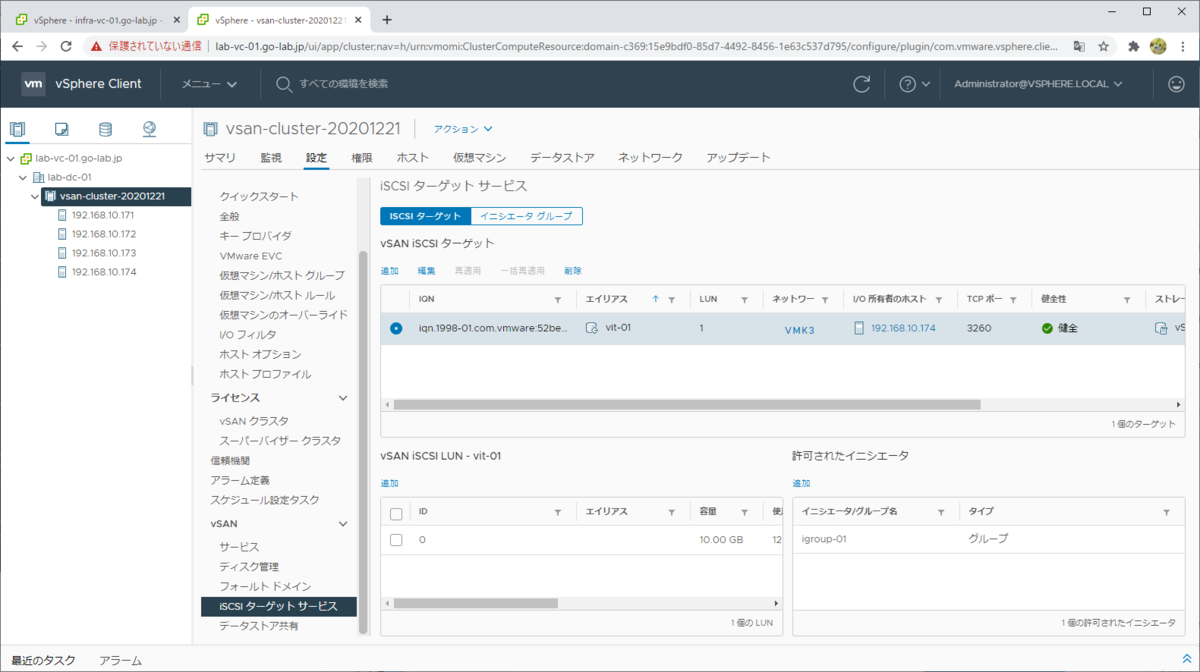Open the 権限 tab
Image resolution: width=1200 pixels, height=672 pixels.
tap(362, 158)
